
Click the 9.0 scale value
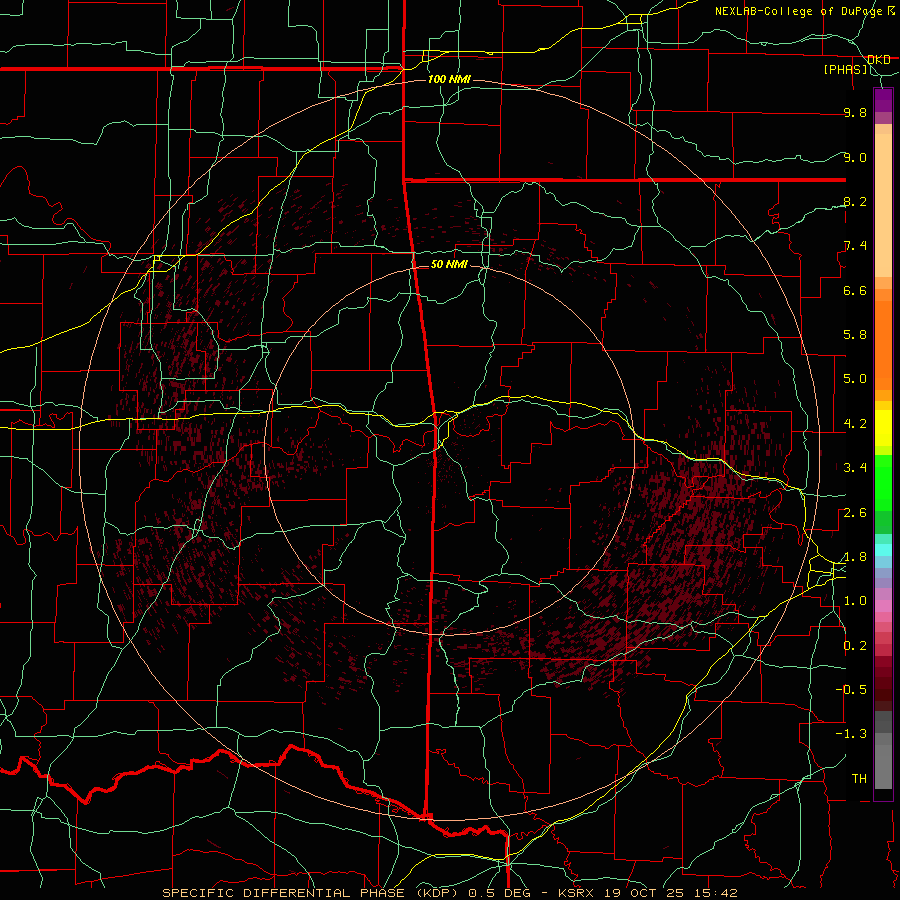click(x=855, y=157)
